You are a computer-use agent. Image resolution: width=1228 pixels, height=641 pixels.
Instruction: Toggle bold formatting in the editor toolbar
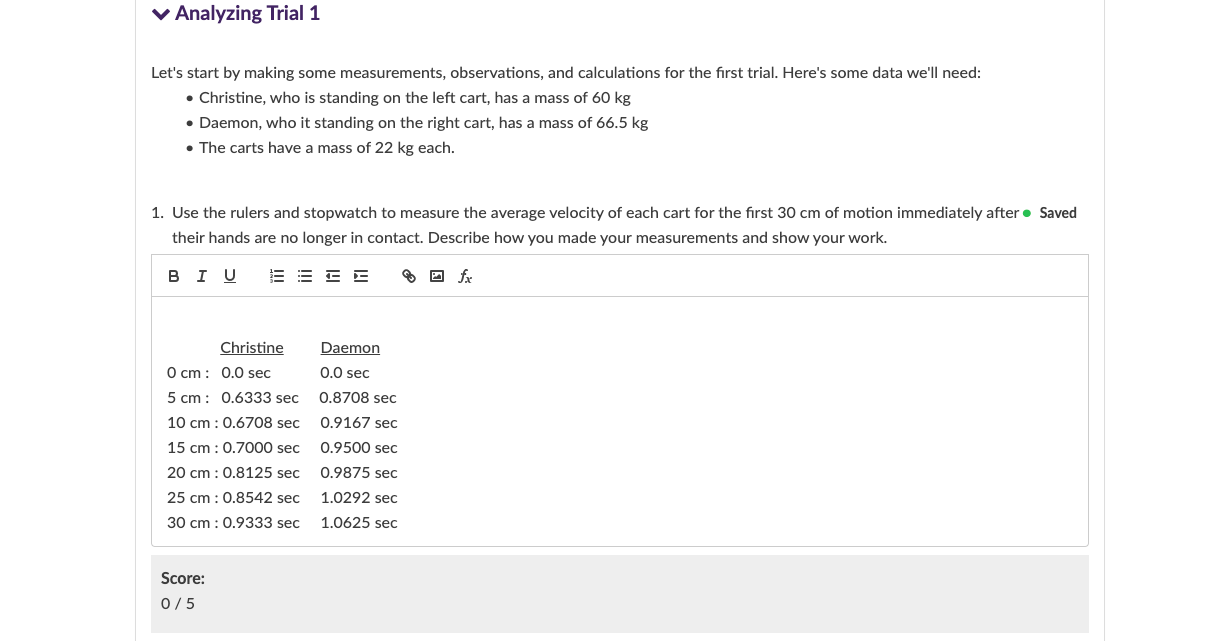[174, 276]
